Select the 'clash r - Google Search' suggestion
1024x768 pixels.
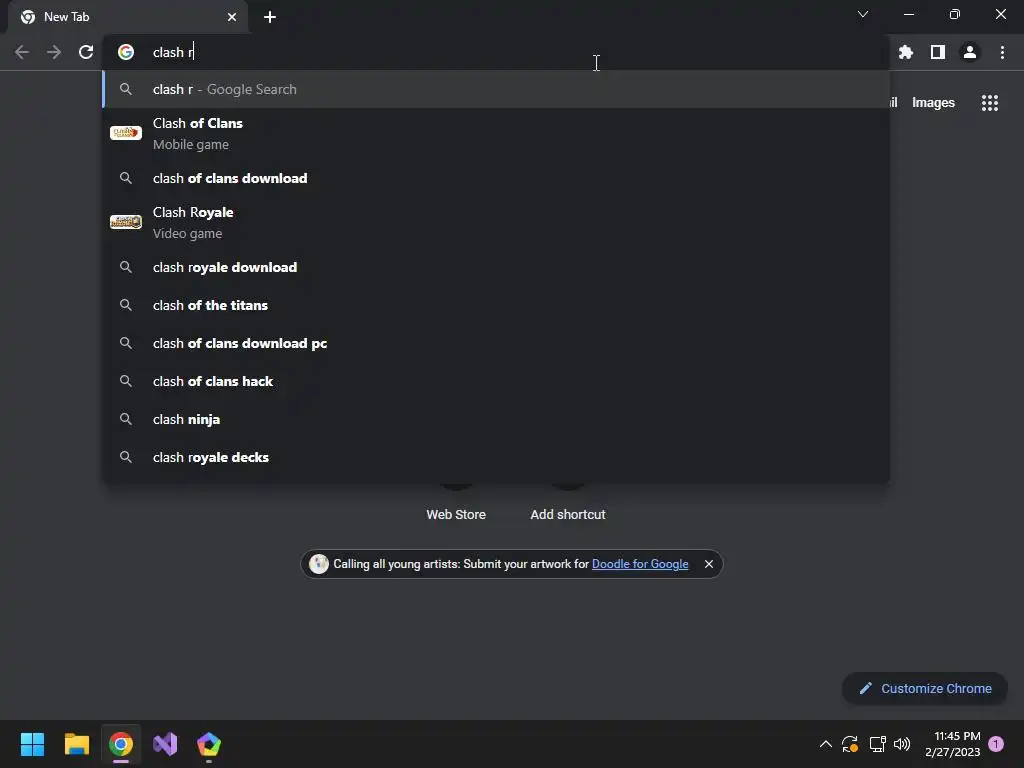(496, 89)
